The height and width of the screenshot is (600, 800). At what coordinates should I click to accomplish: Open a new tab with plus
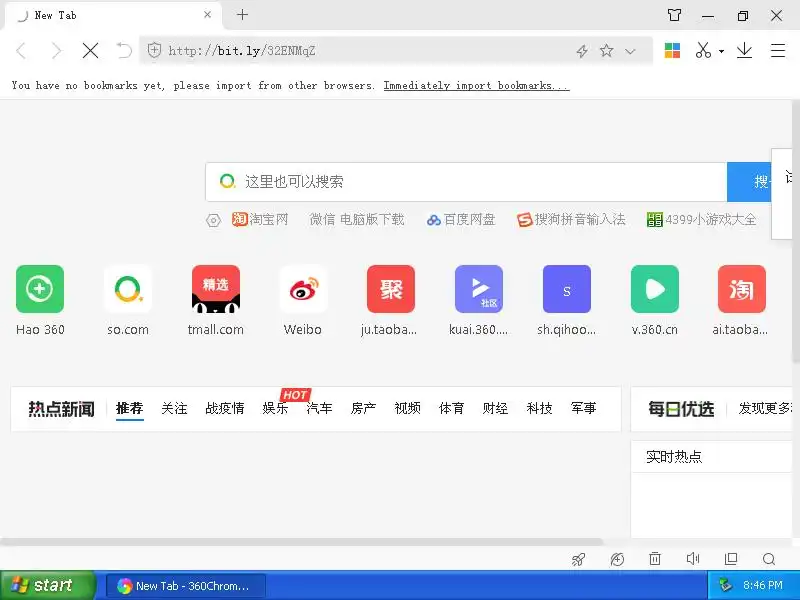[x=242, y=15]
